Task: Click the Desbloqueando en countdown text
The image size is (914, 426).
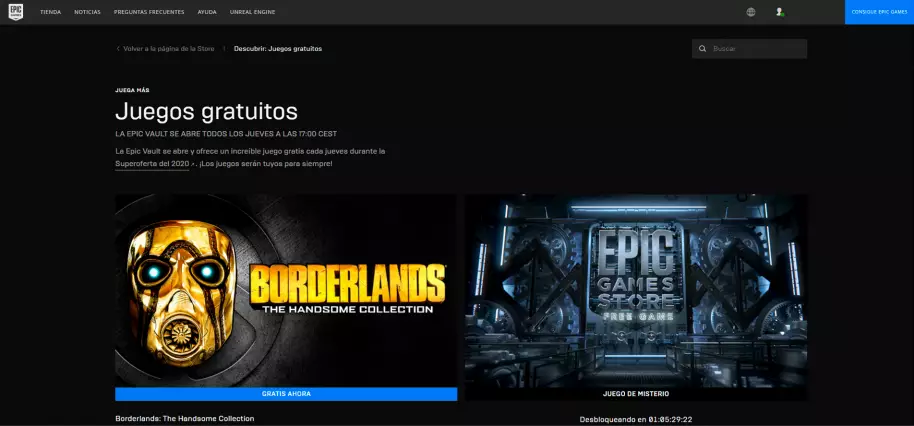Action: tap(636, 420)
